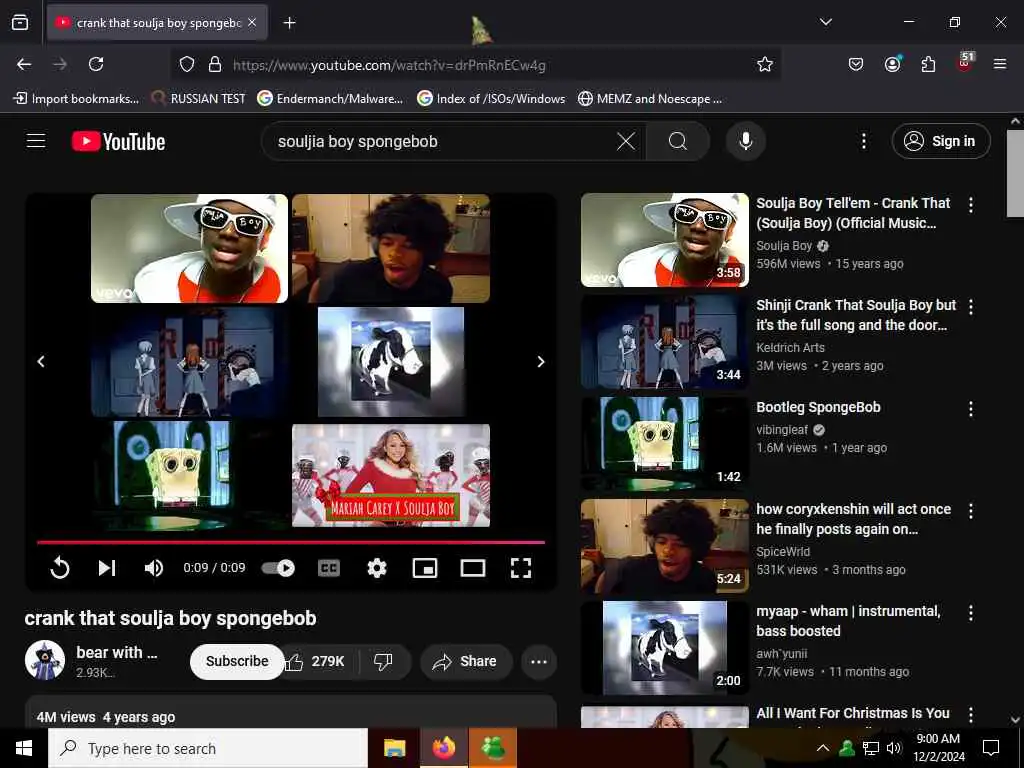Open Mariah Carey X Soulja Boy end-screen video
The height and width of the screenshot is (768, 1024).
coord(391,475)
